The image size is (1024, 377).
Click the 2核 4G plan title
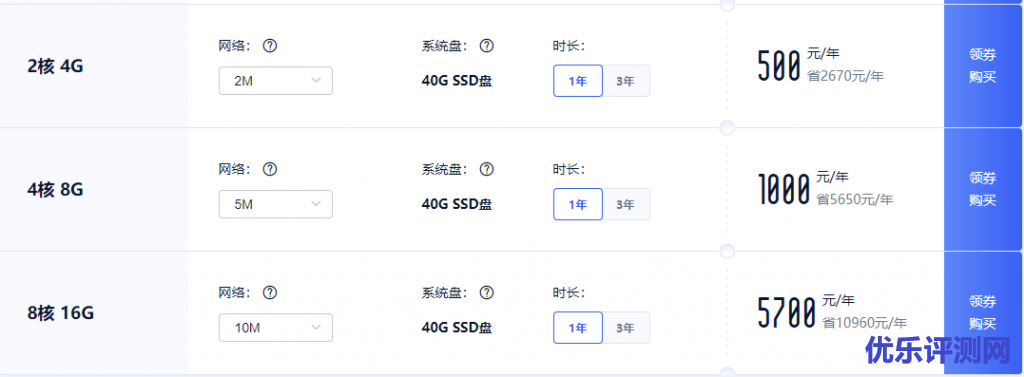coord(56,67)
